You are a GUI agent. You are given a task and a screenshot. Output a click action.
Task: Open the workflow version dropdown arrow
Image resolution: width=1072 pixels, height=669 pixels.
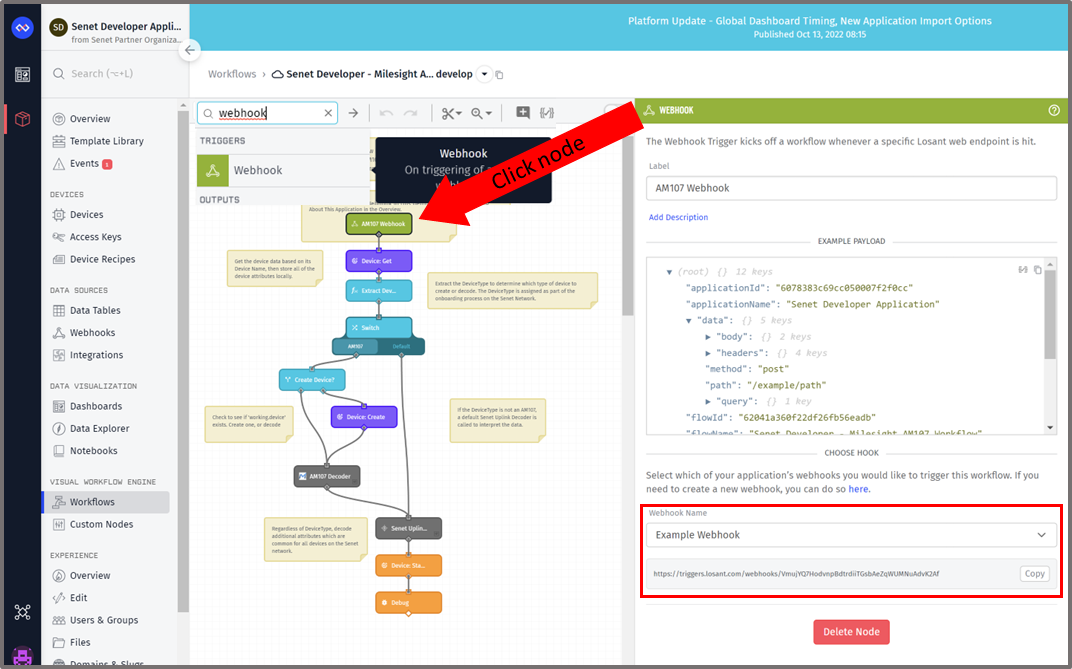[x=484, y=74]
